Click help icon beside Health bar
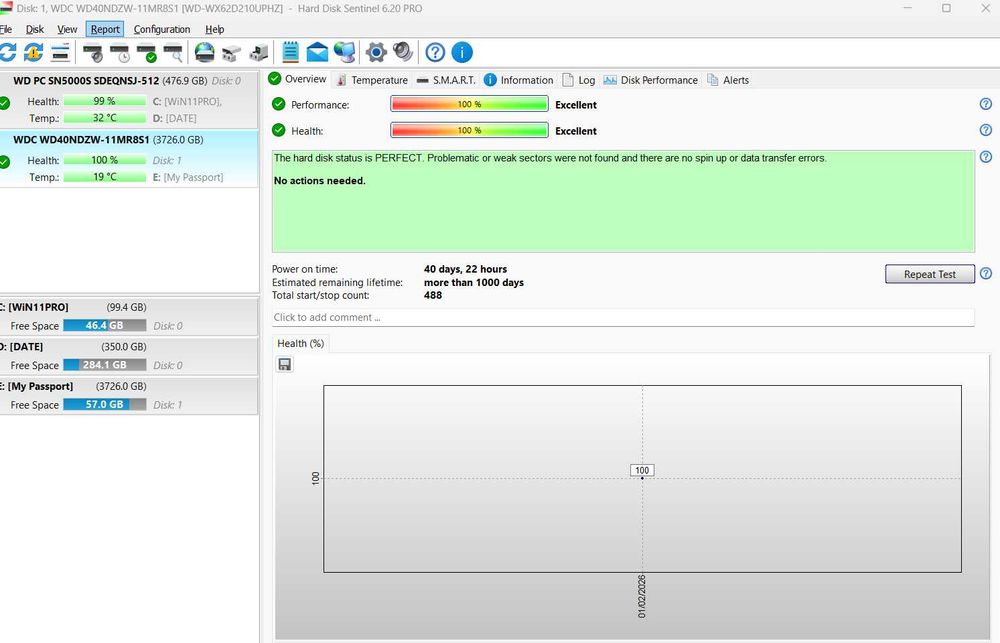1000x643 pixels. tap(986, 130)
